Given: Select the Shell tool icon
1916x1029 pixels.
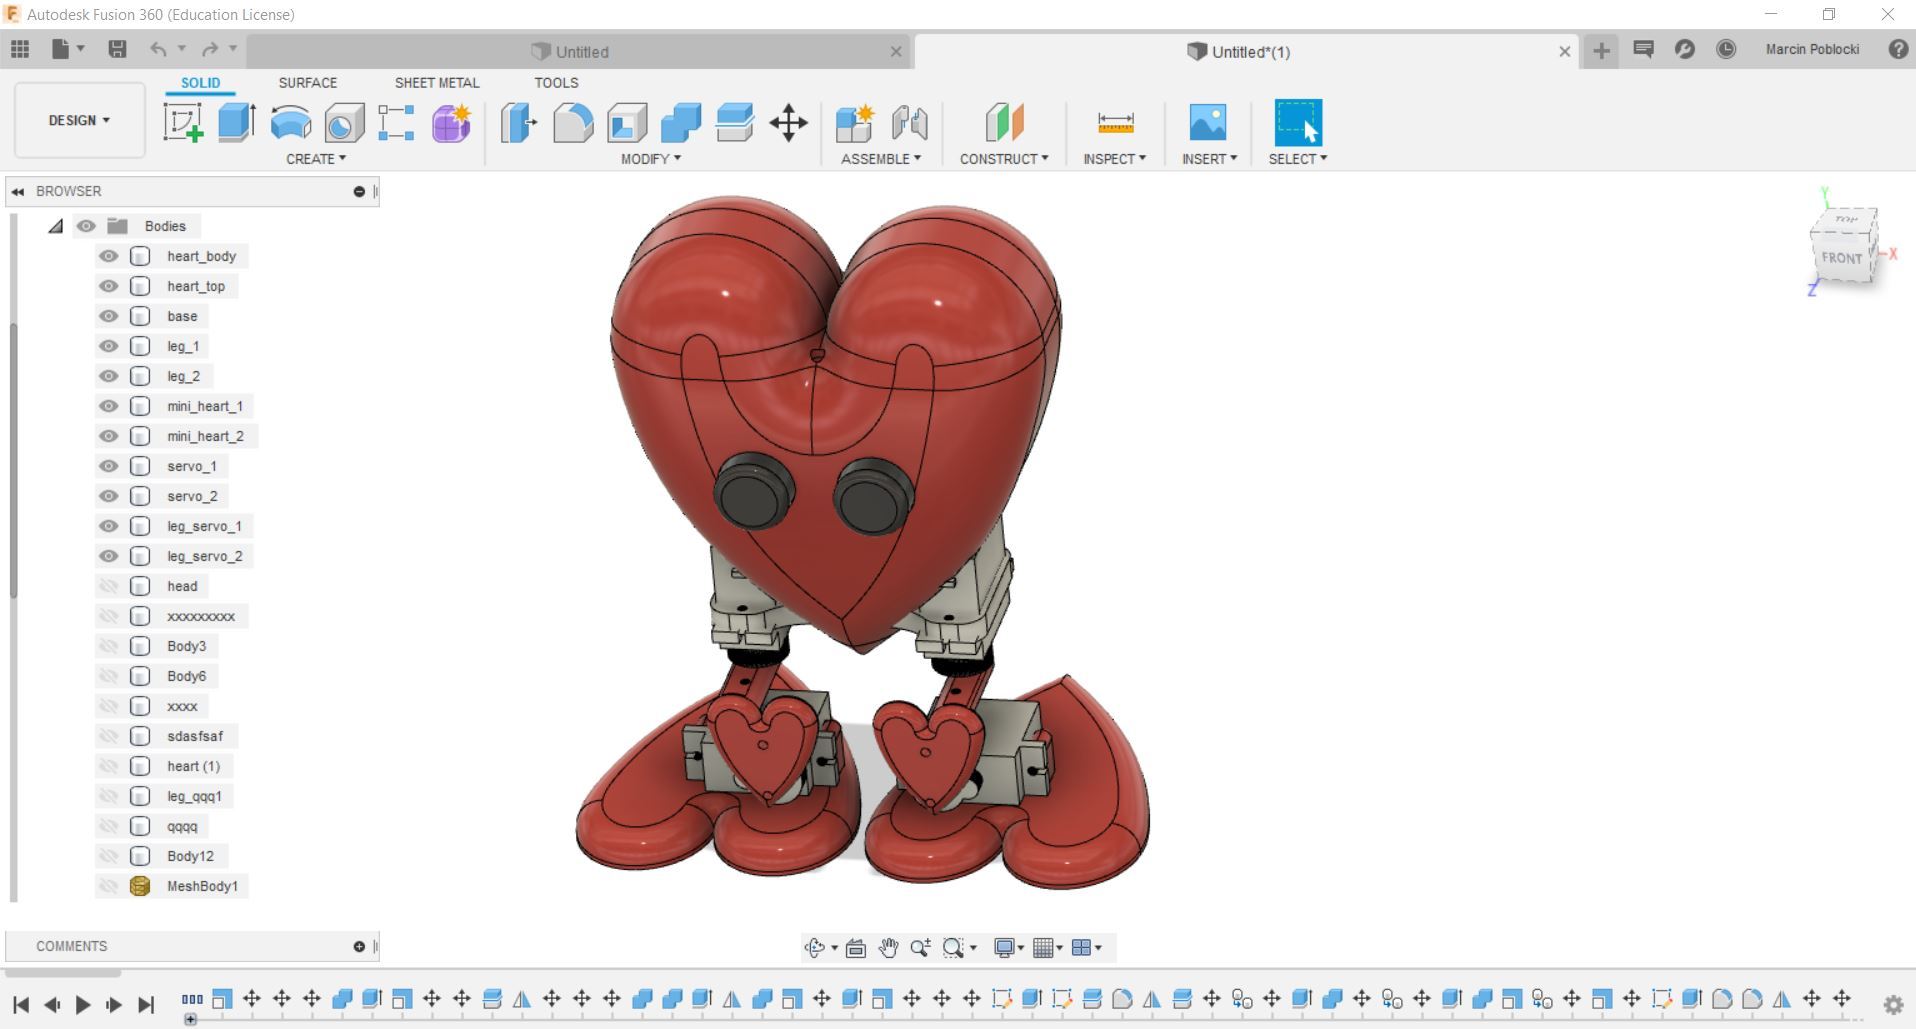Looking at the screenshot, I should [x=627, y=123].
